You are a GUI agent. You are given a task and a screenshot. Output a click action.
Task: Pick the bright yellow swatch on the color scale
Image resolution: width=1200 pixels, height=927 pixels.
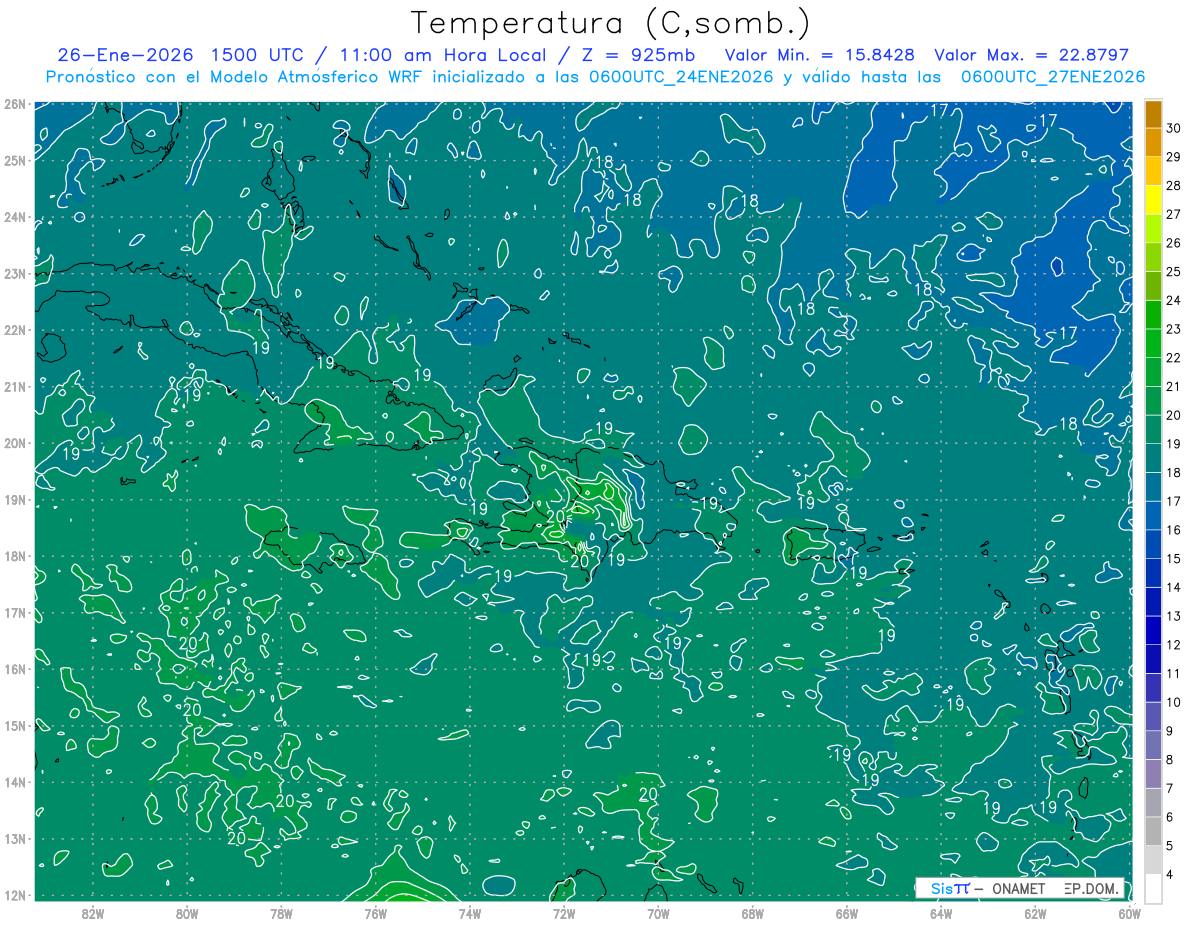pos(1154,201)
